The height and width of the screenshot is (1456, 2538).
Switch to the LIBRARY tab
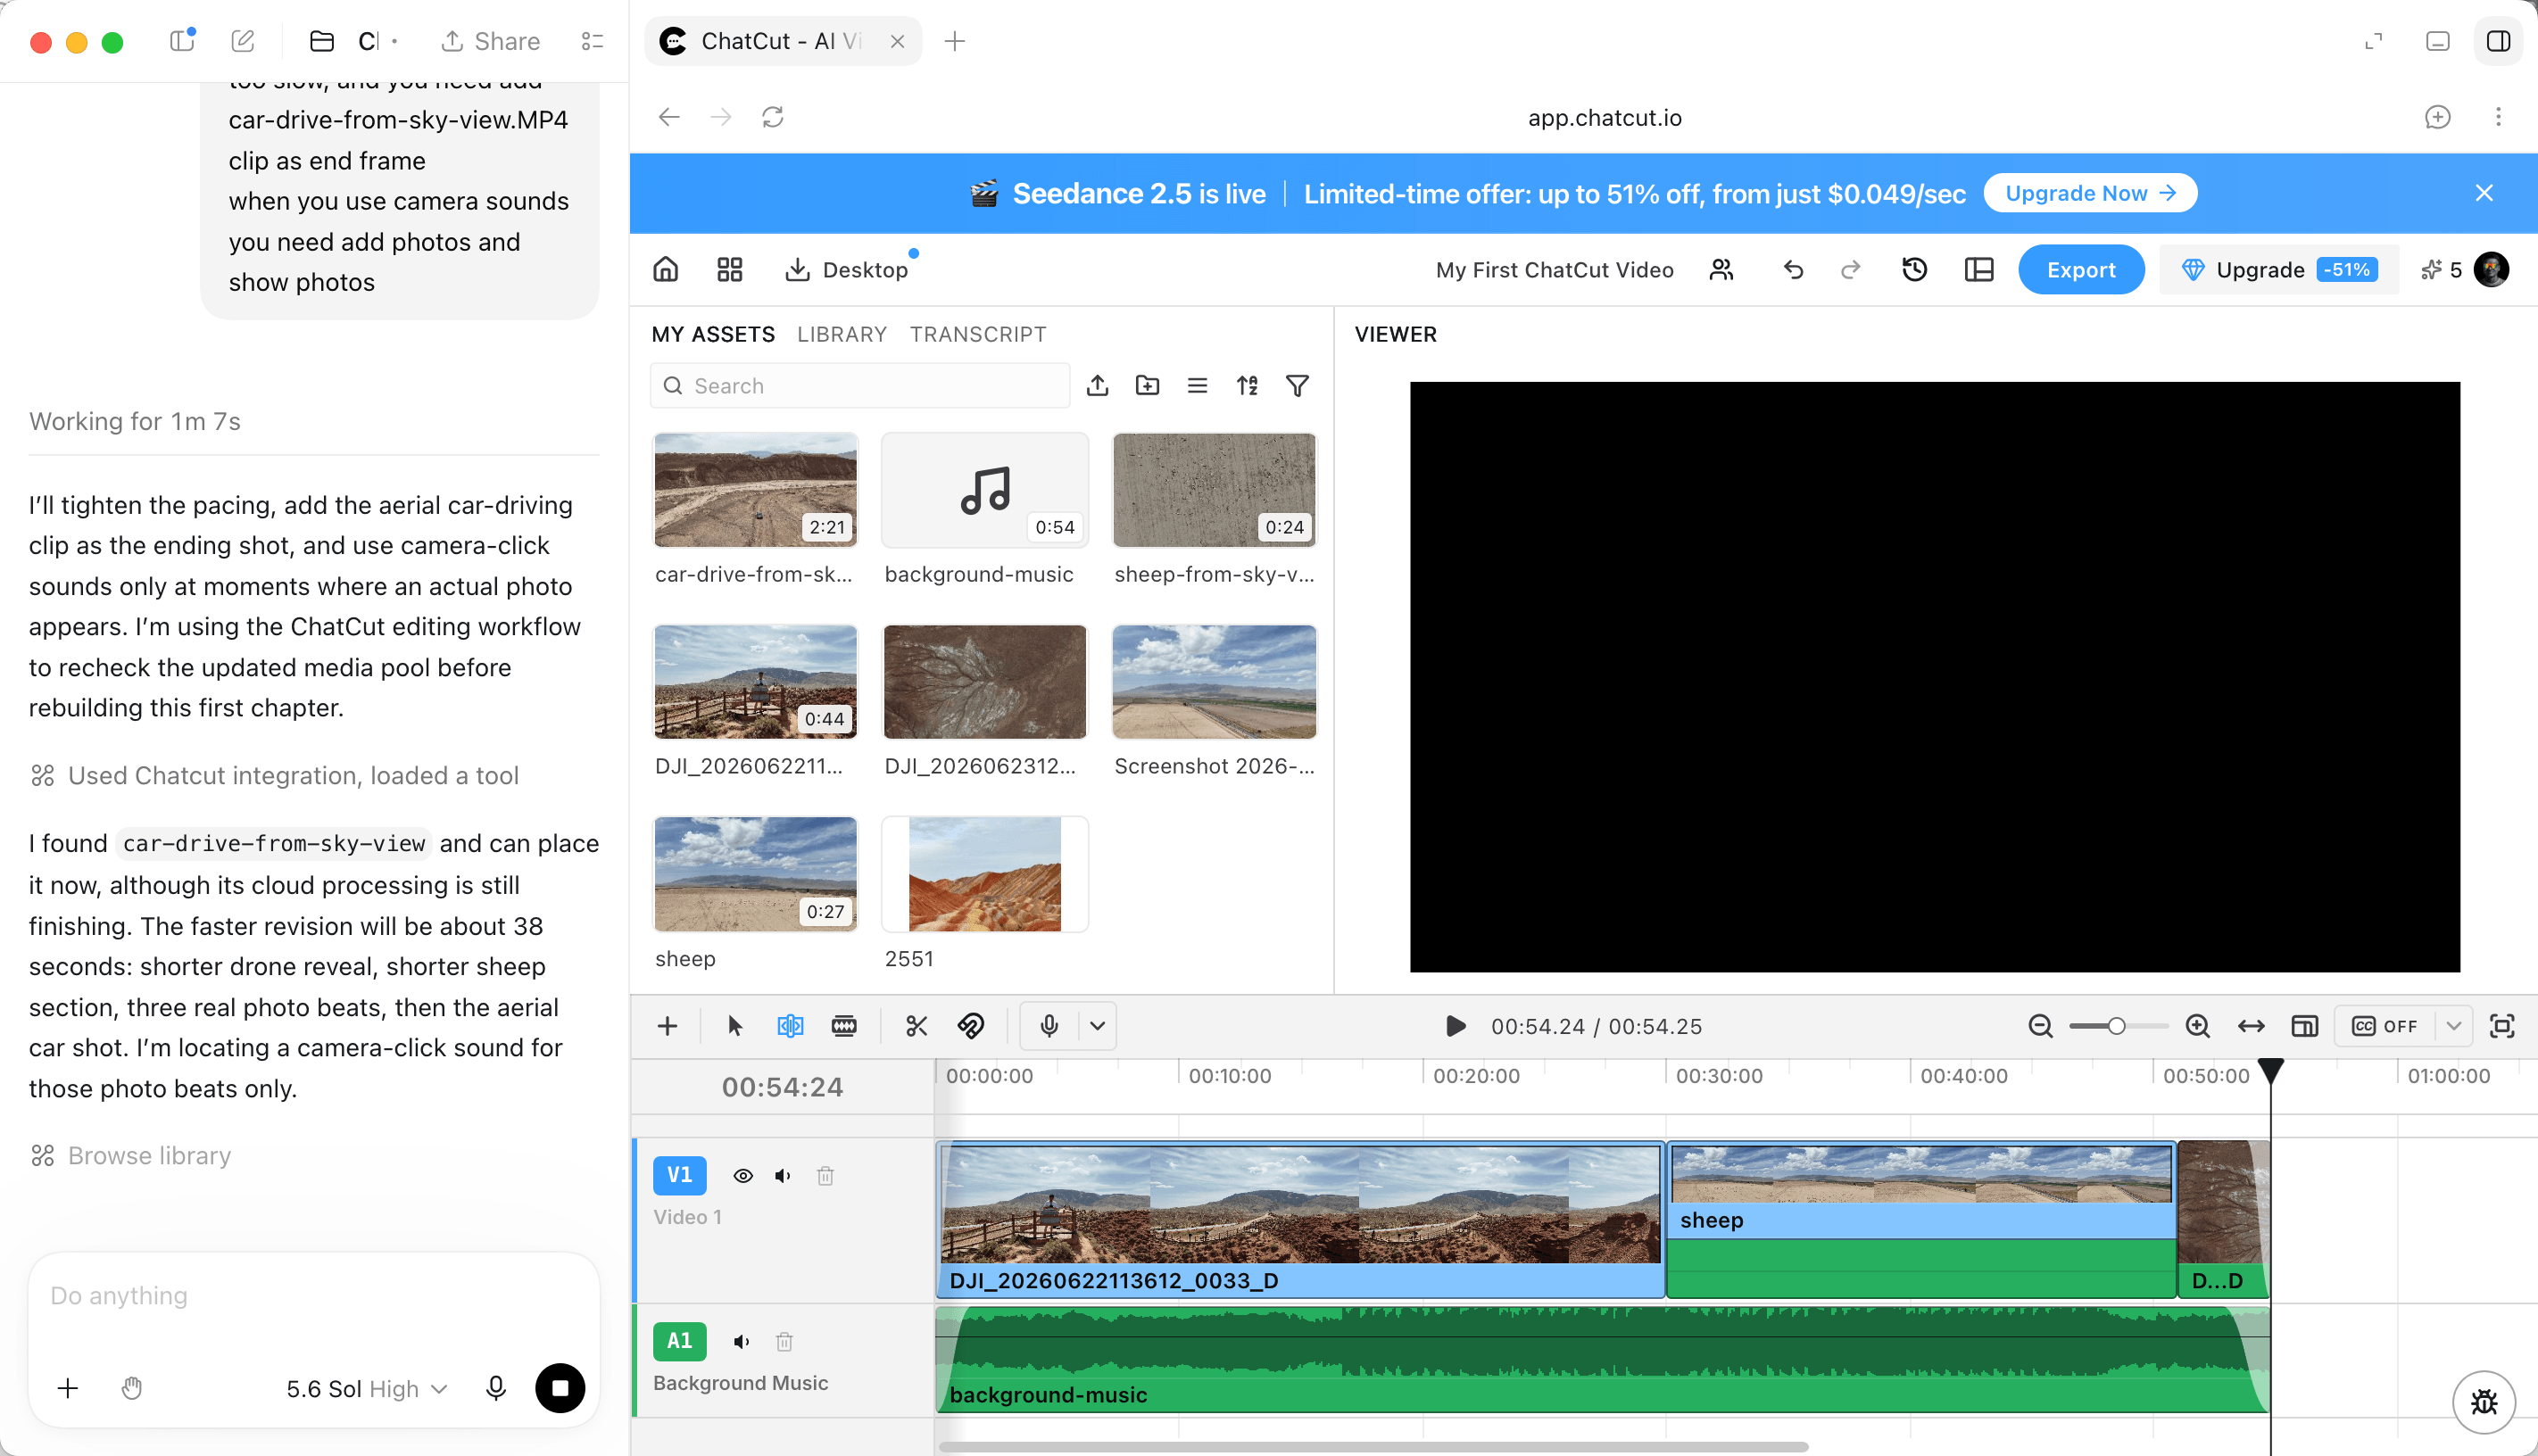pyautogui.click(x=842, y=334)
